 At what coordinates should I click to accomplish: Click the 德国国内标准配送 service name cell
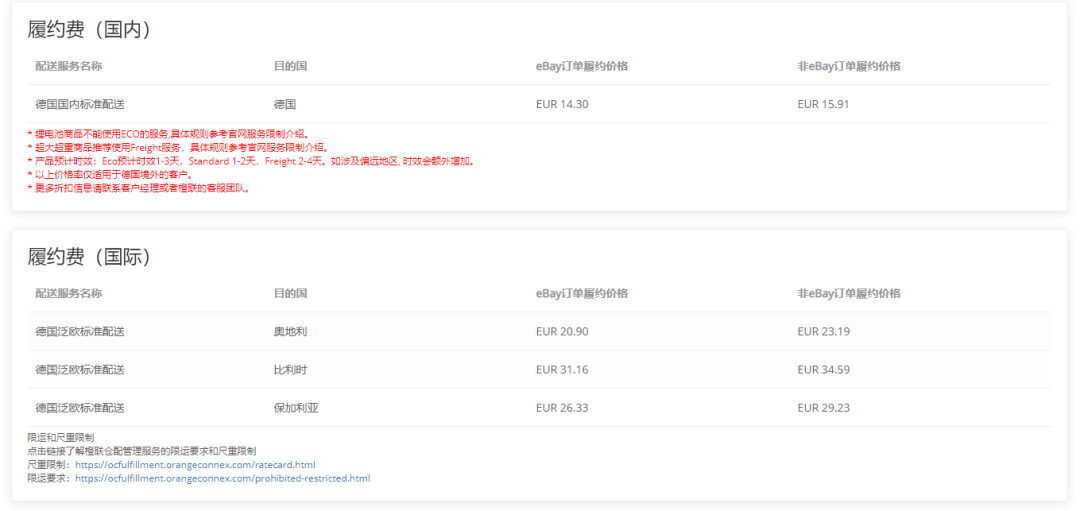click(x=80, y=105)
